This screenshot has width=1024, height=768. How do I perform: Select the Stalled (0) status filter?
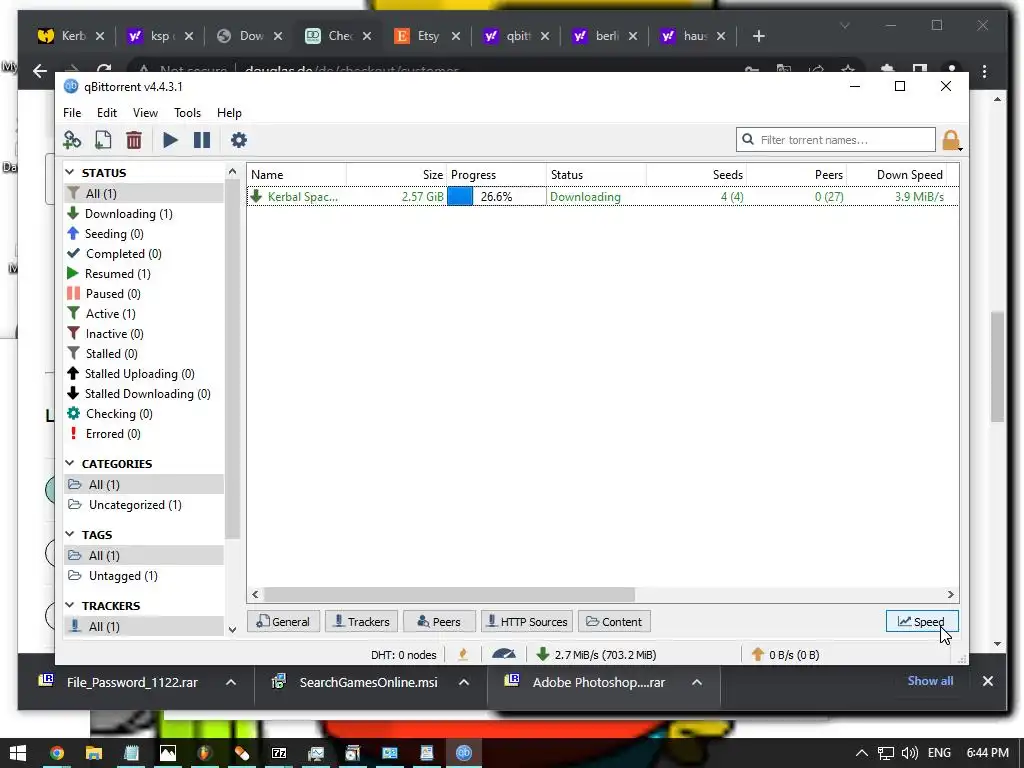(x=112, y=353)
